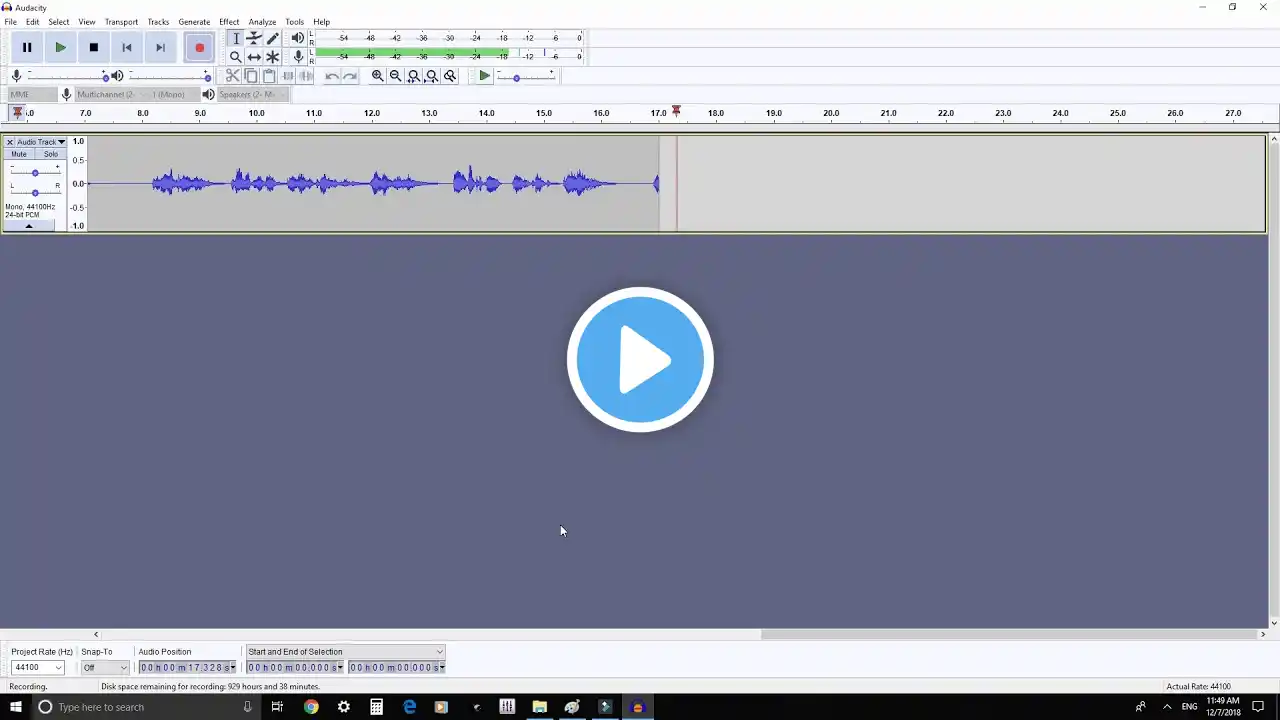The image size is (1280, 720).
Task: Click the Audio Track gain slider
Action: tap(35, 172)
